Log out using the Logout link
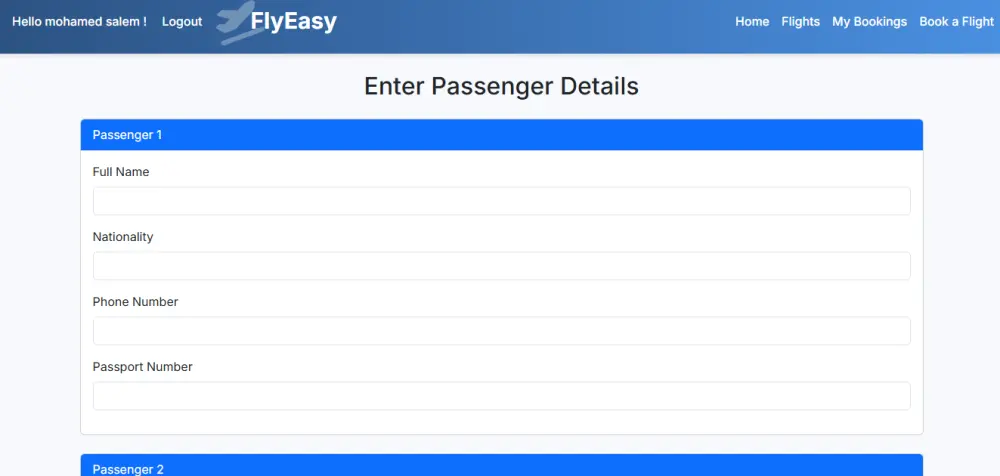The height and width of the screenshot is (476, 1000). pos(182,21)
